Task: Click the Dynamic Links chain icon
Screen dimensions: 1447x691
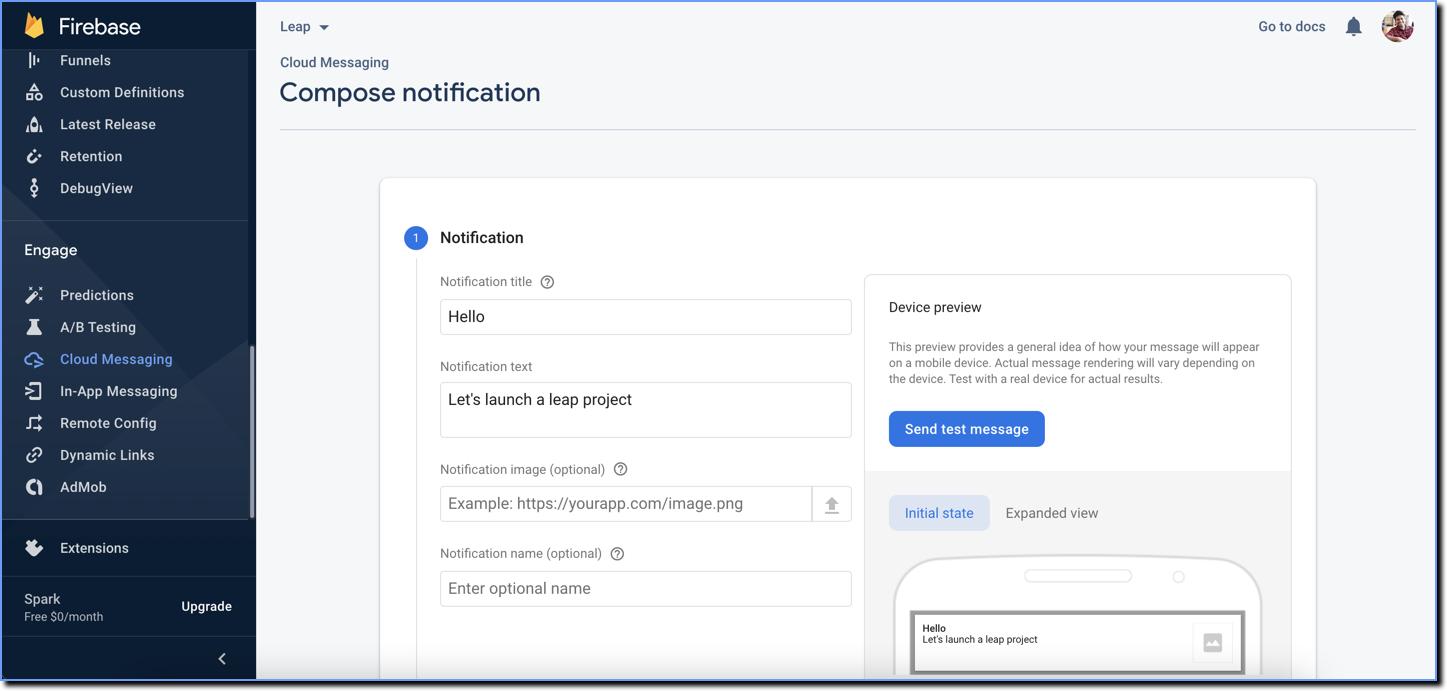Action: (34, 455)
